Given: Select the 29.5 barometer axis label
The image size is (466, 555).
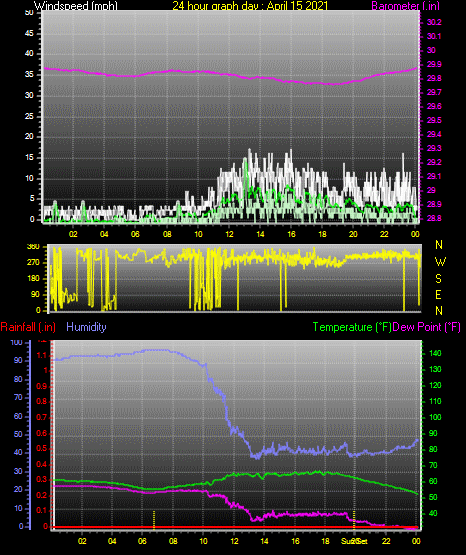Looking at the screenshot, I should tap(434, 120).
